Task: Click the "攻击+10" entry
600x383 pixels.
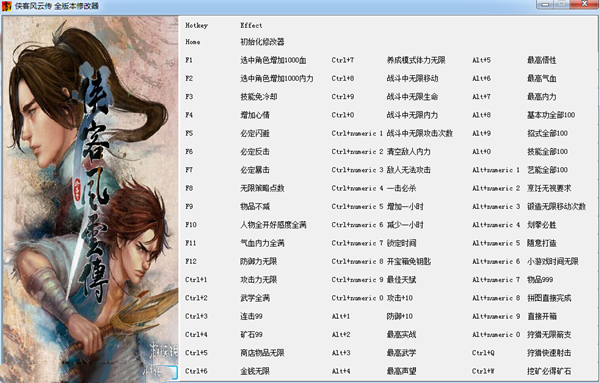Action: point(400,298)
